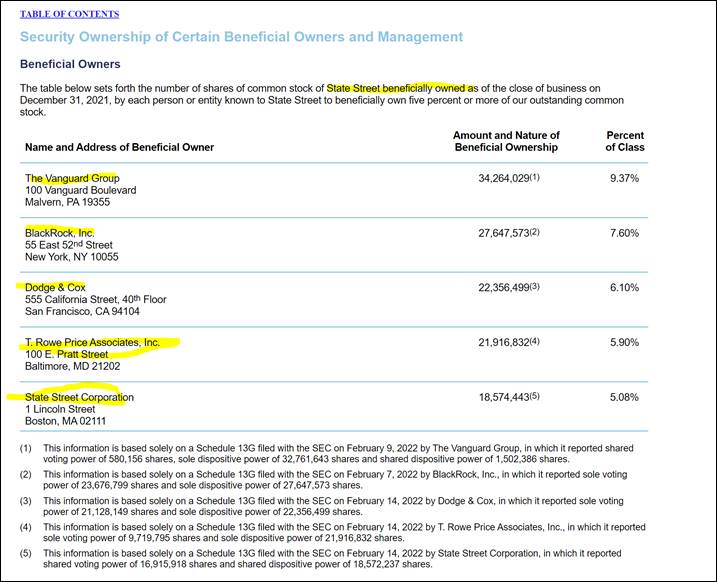Select '23,676,799 shares' in footnote 2

point(120,485)
